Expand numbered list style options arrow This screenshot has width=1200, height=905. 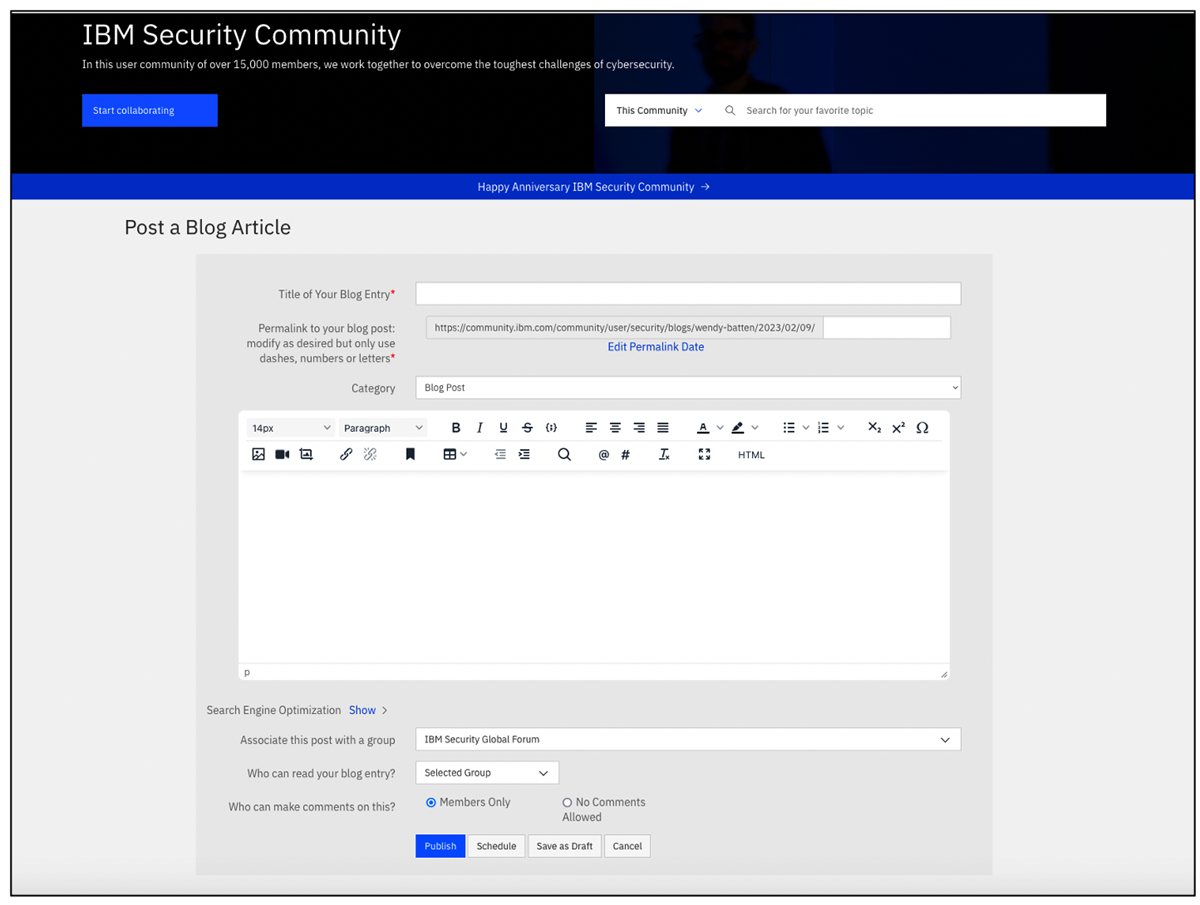pyautogui.click(x=840, y=428)
